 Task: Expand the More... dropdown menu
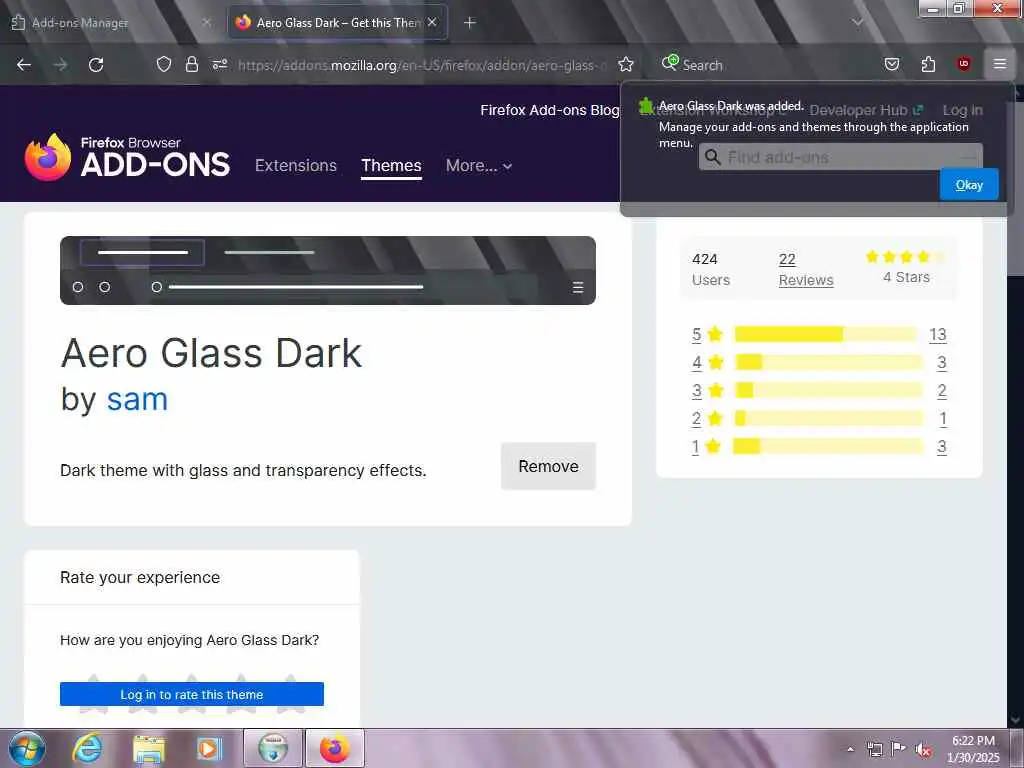pyautogui.click(x=479, y=165)
